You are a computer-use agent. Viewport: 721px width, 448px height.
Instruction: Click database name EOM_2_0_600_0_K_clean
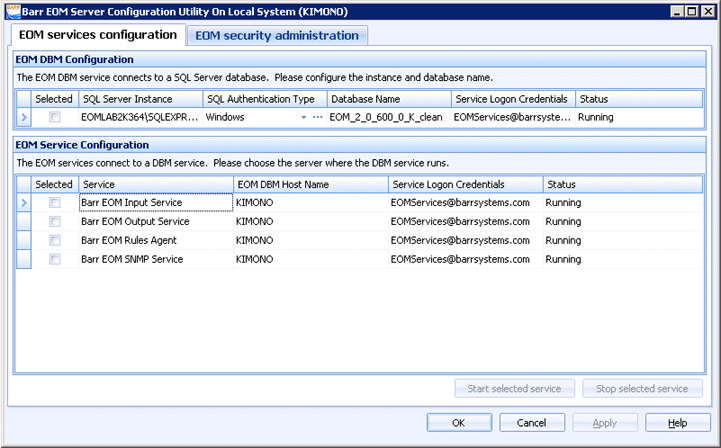(x=389, y=117)
